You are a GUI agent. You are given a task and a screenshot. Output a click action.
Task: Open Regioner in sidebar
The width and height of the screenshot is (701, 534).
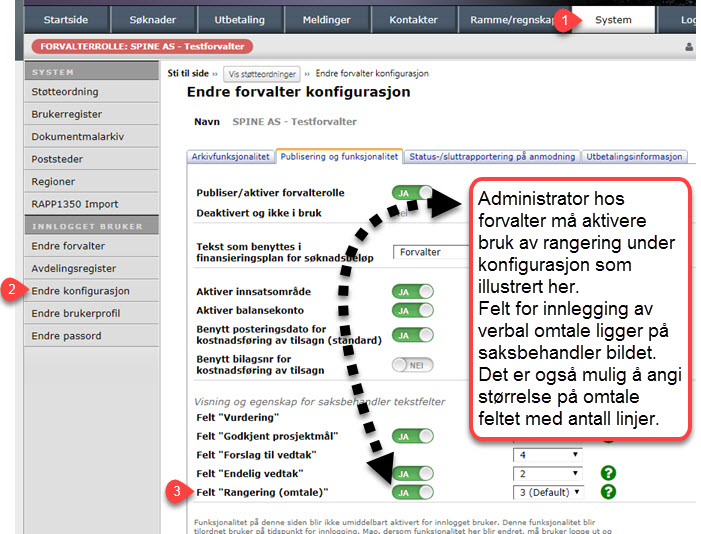91,182
